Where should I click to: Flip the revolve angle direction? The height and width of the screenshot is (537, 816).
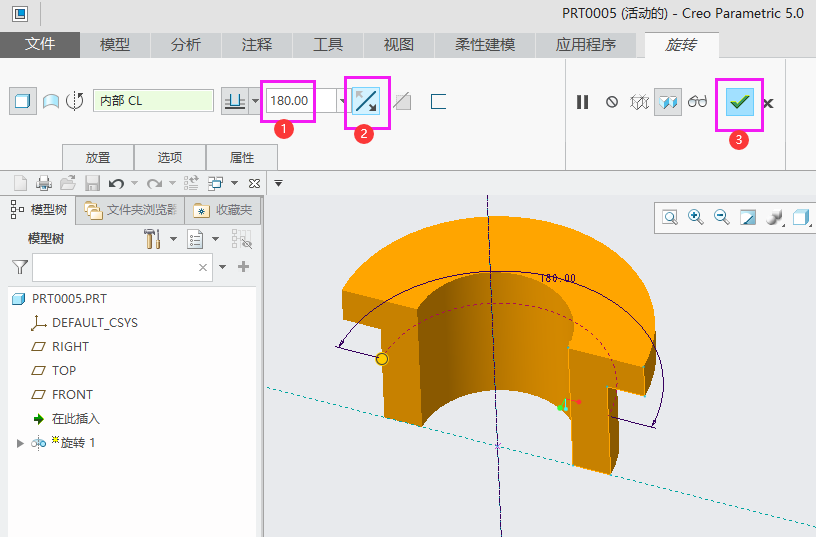367,102
